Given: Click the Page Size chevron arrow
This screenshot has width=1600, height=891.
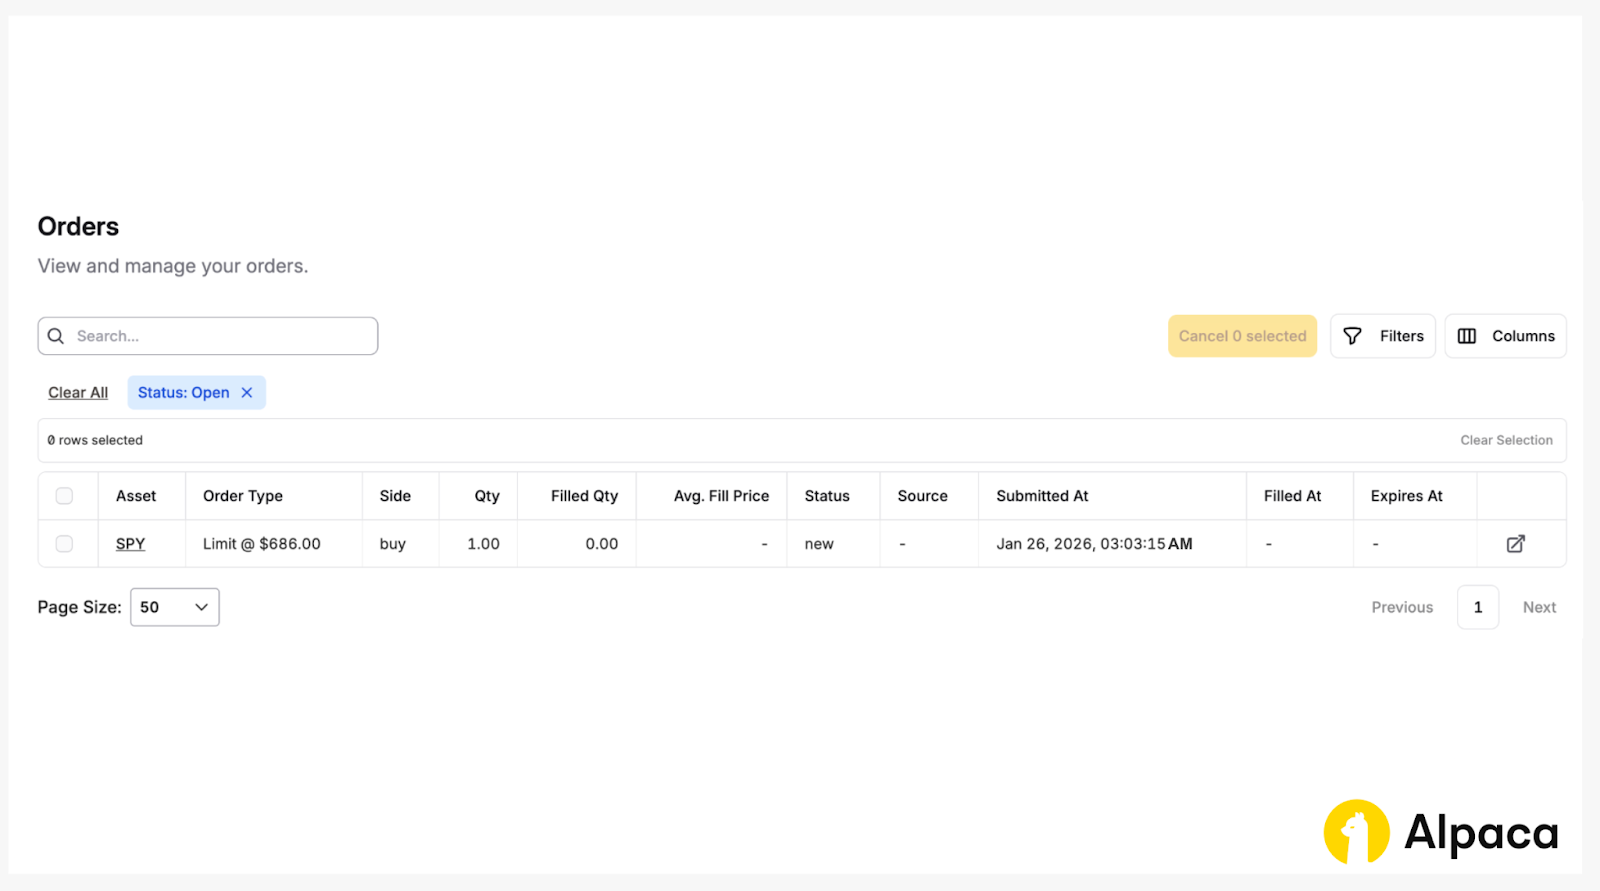Looking at the screenshot, I should tap(201, 607).
